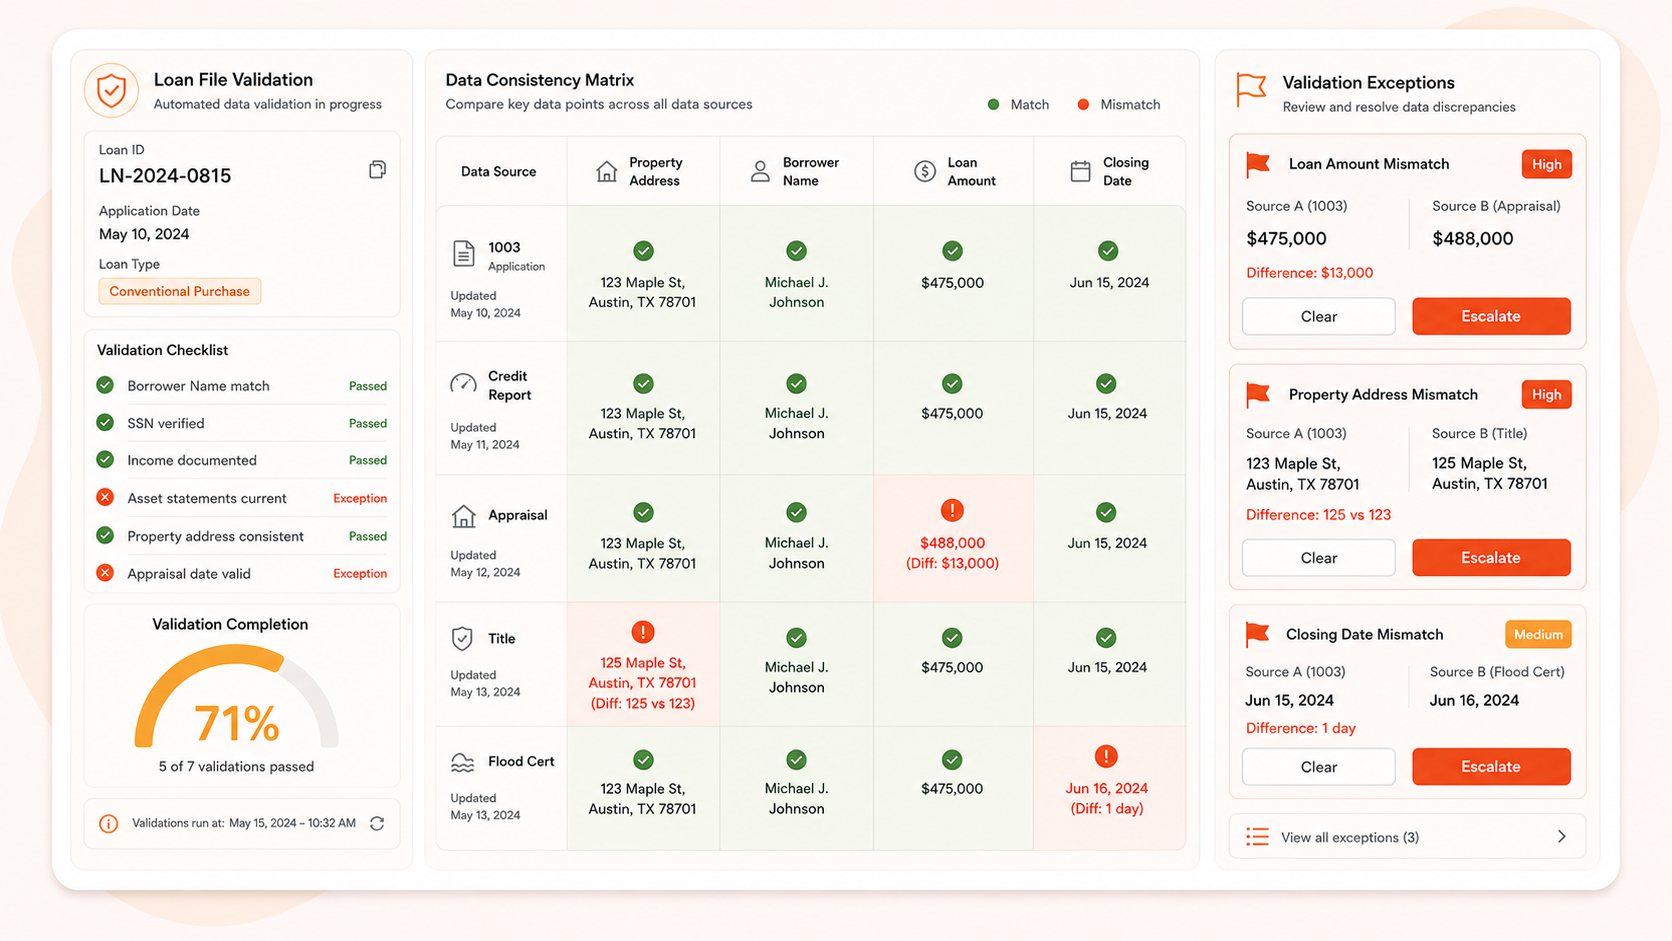1672x941 pixels.
Task: Click the 1003 row Property Address match checkmark
Action: 643,250
